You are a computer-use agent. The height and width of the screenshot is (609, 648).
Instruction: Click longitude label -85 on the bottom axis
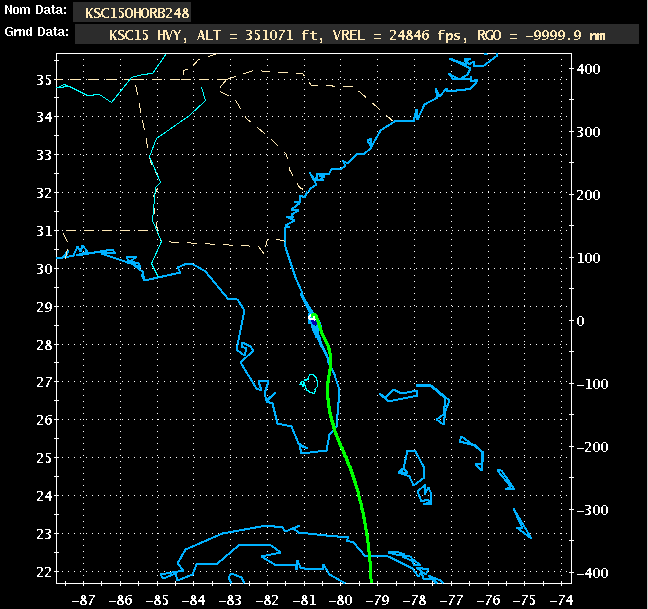[x=157, y=600]
